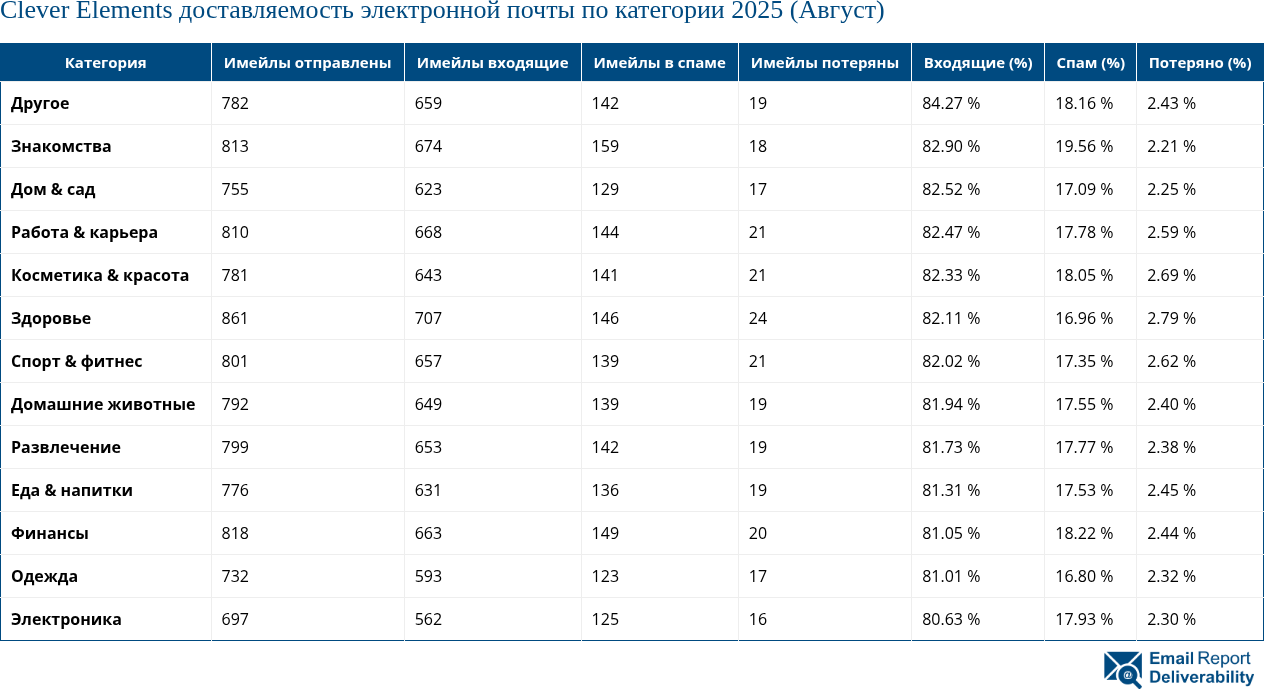The image size is (1264, 689).
Task: Click the Email Report Deliverability envelope icon
Action: click(x=1122, y=669)
